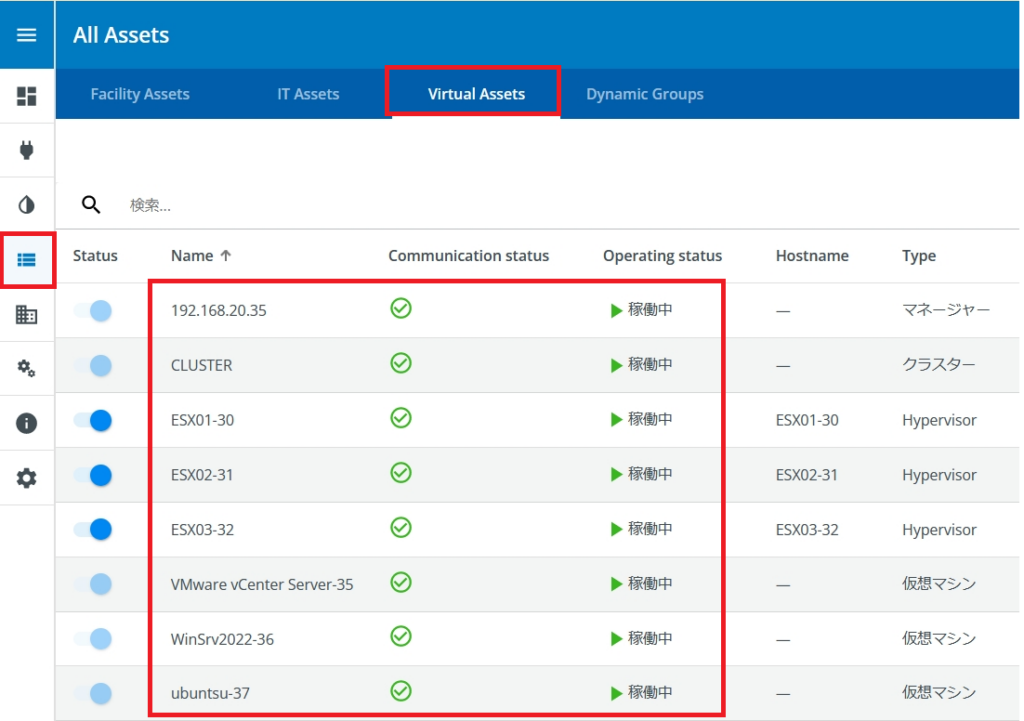Open the dashboard grid icon in sidebar

pyautogui.click(x=27, y=93)
